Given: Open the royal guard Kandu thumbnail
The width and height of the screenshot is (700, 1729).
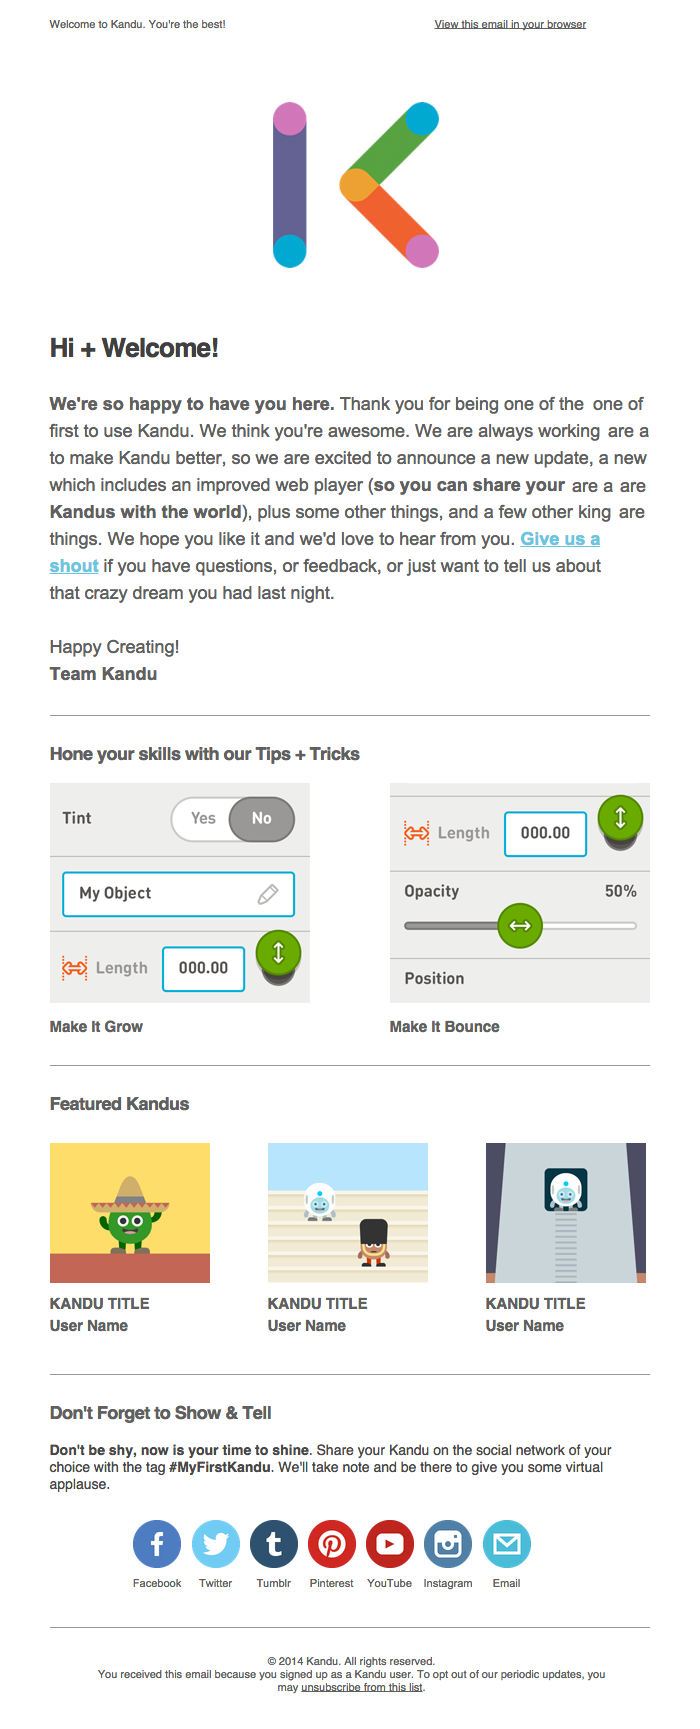Looking at the screenshot, I should pos(348,1213).
